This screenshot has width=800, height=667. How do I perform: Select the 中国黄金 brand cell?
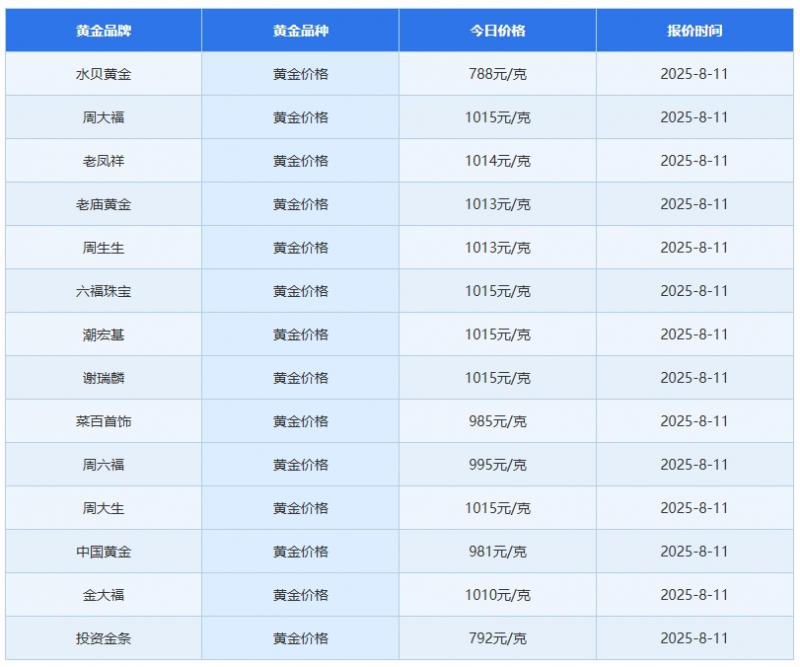click(104, 551)
